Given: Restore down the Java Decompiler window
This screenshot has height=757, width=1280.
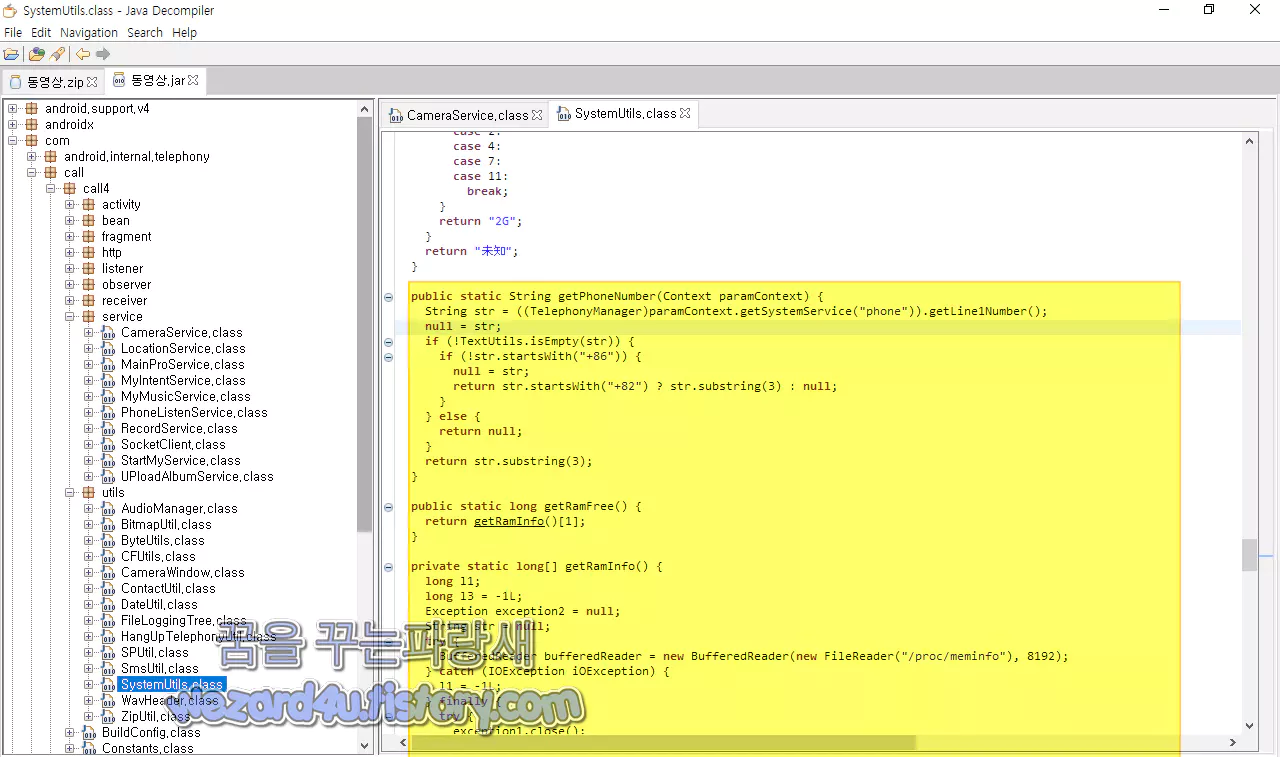Looking at the screenshot, I should click(x=1208, y=10).
